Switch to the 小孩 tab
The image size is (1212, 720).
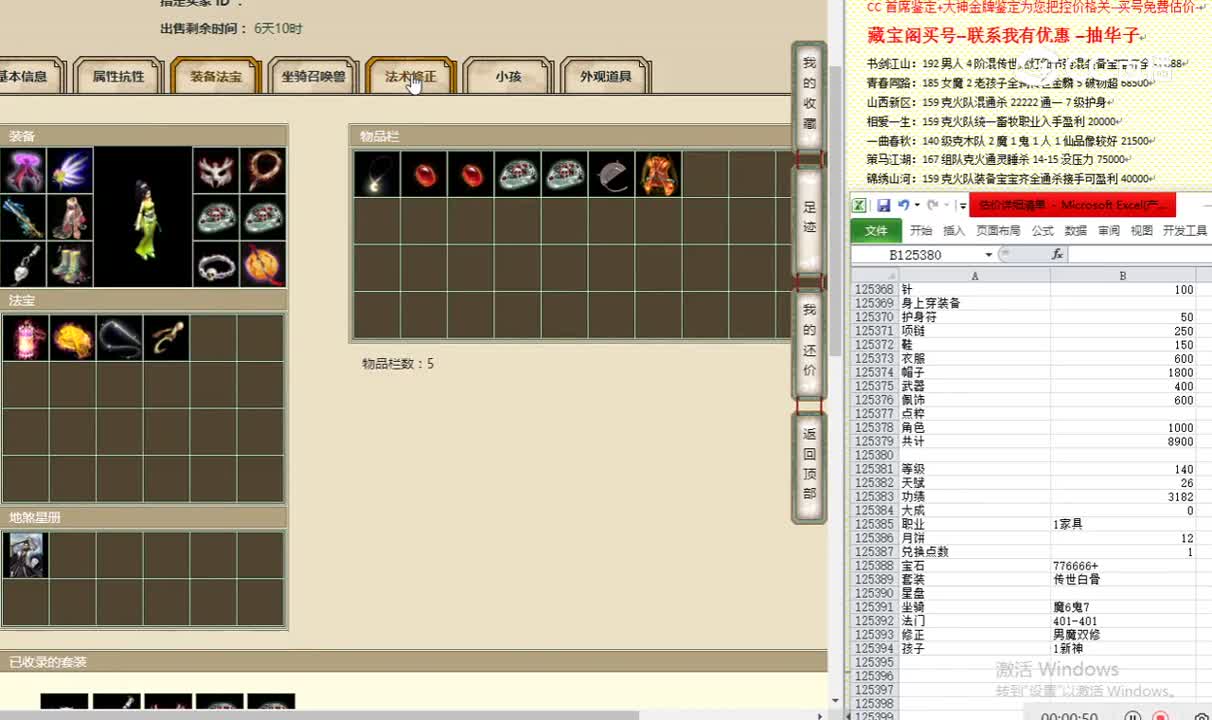click(x=508, y=76)
